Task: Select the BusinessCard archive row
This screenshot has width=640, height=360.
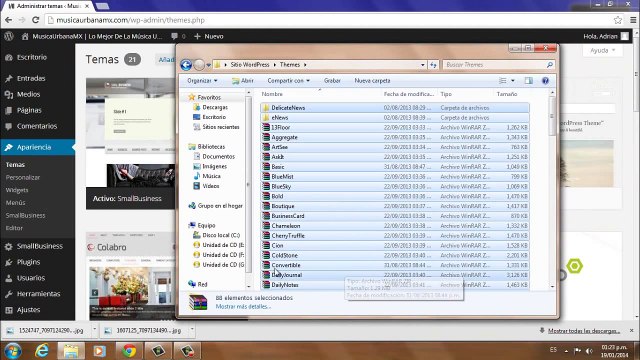Action: pos(395,216)
